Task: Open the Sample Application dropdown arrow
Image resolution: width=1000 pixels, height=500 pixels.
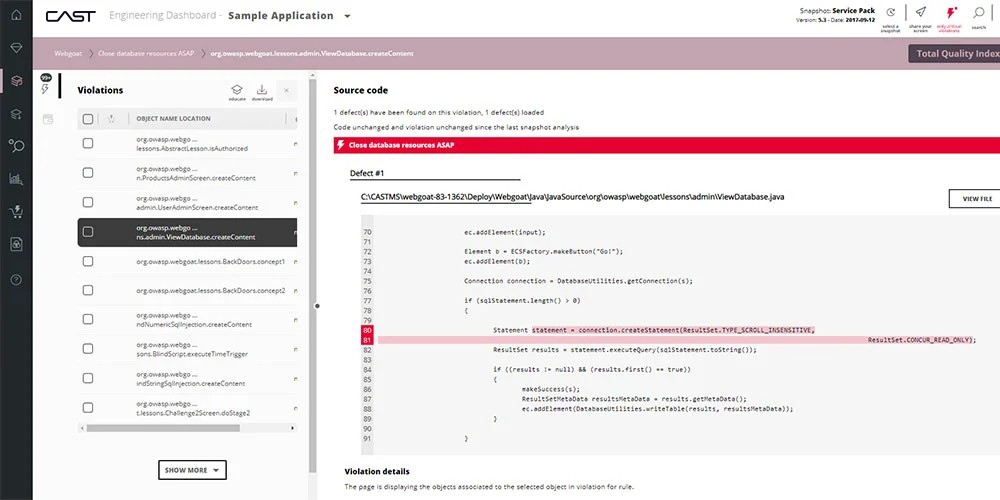Action: (347, 17)
